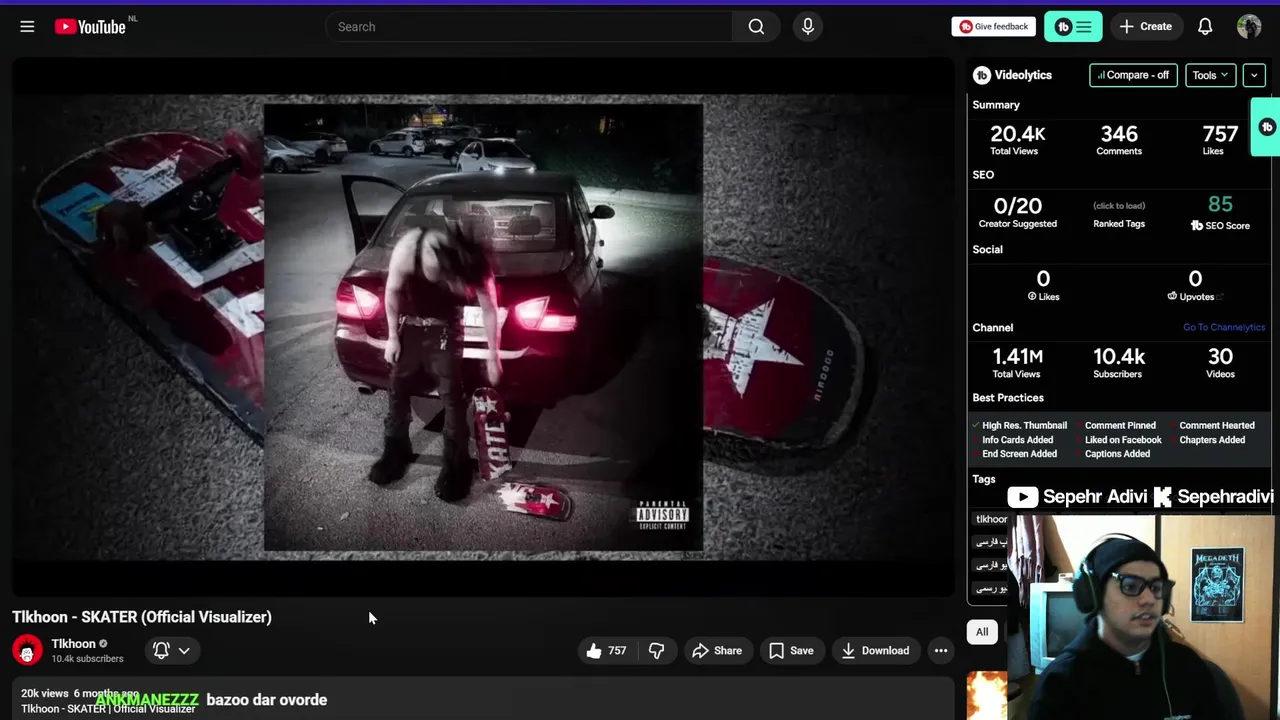Open the teal TubeBuddy menu button
This screenshot has height=720, width=1280.
tap(1073, 27)
